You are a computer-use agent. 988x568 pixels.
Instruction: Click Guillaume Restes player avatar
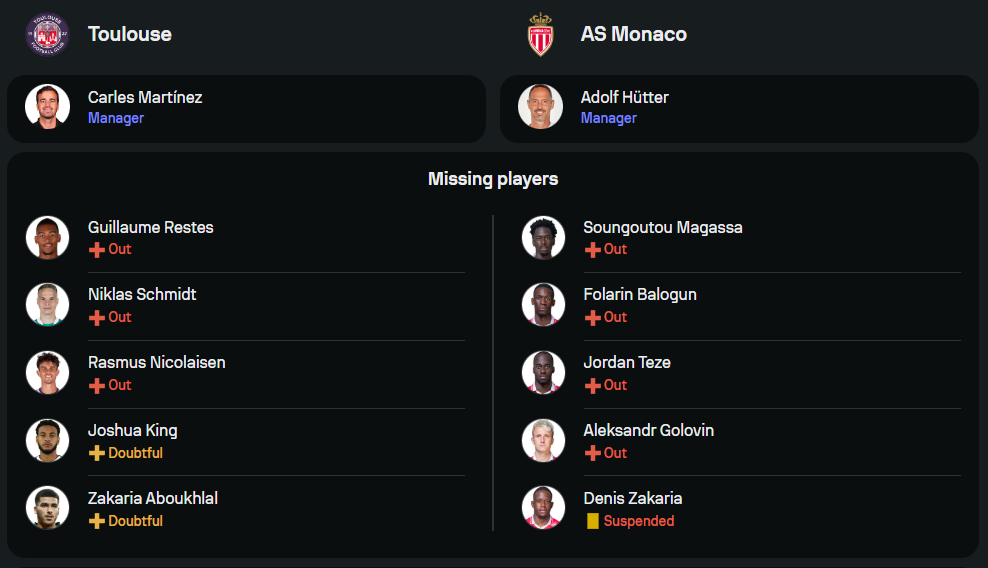(x=48, y=237)
